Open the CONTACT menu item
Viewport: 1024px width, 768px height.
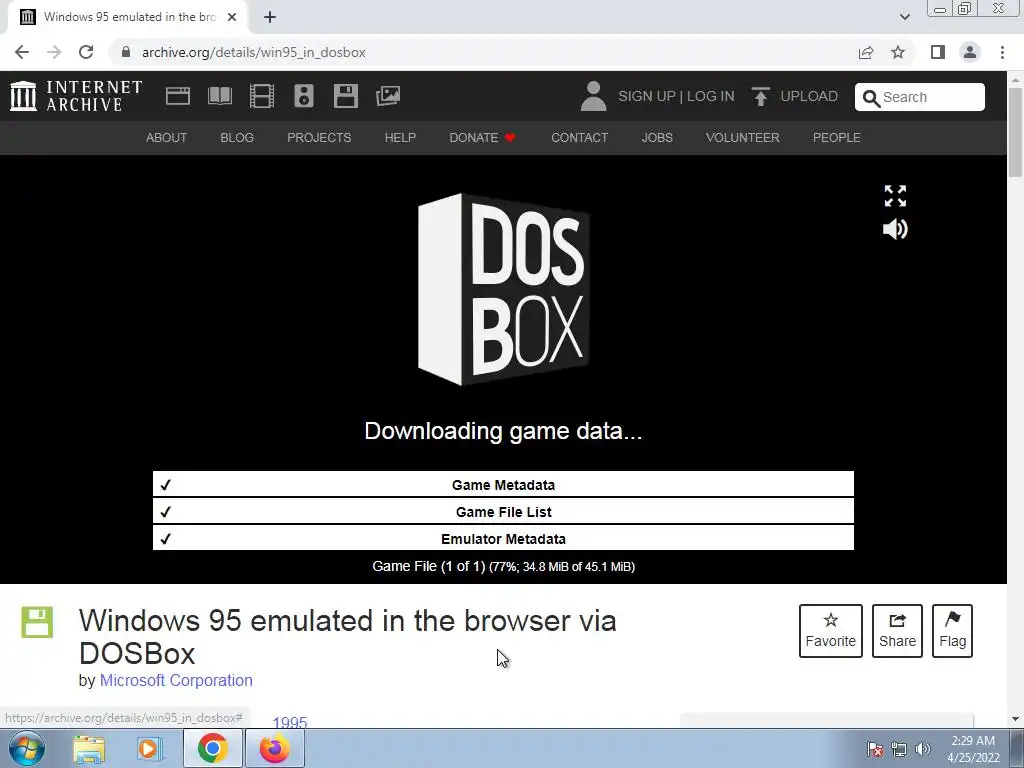[x=579, y=138]
